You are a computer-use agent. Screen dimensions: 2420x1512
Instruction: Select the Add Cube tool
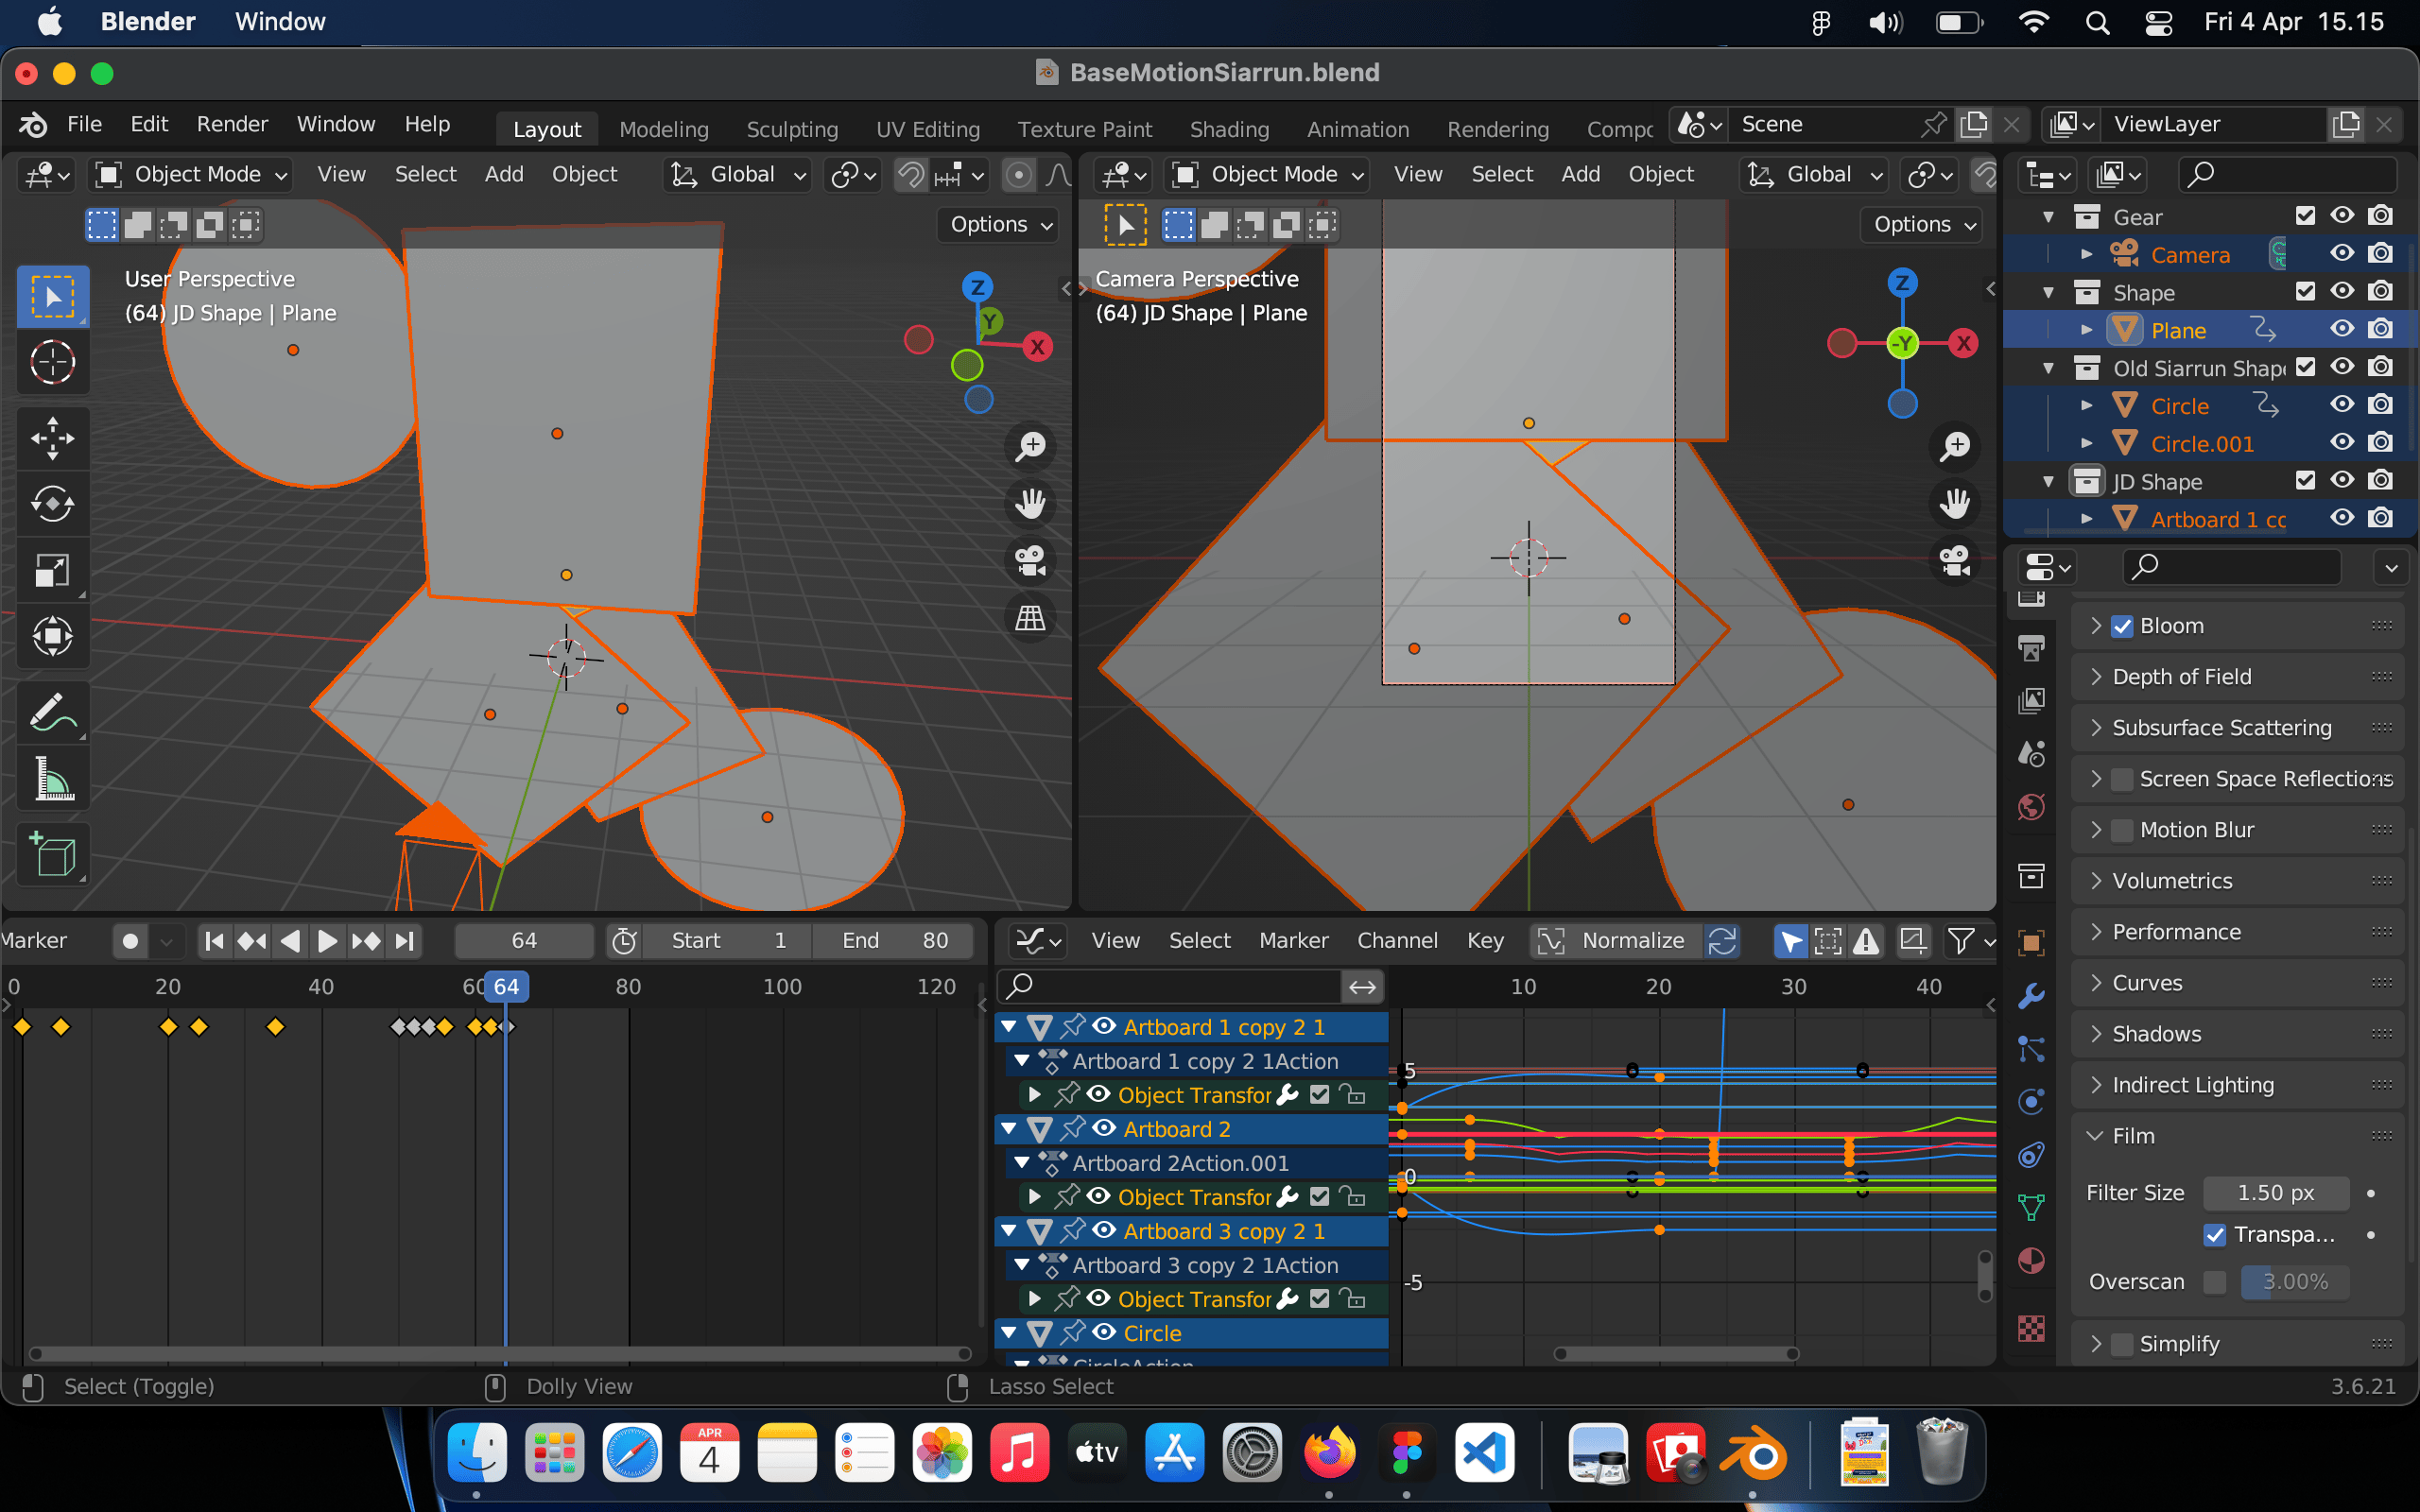tap(52, 855)
